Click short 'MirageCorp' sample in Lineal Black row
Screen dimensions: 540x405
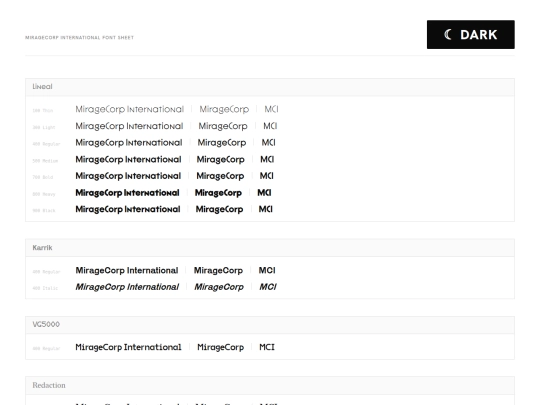pyautogui.click(x=219, y=209)
